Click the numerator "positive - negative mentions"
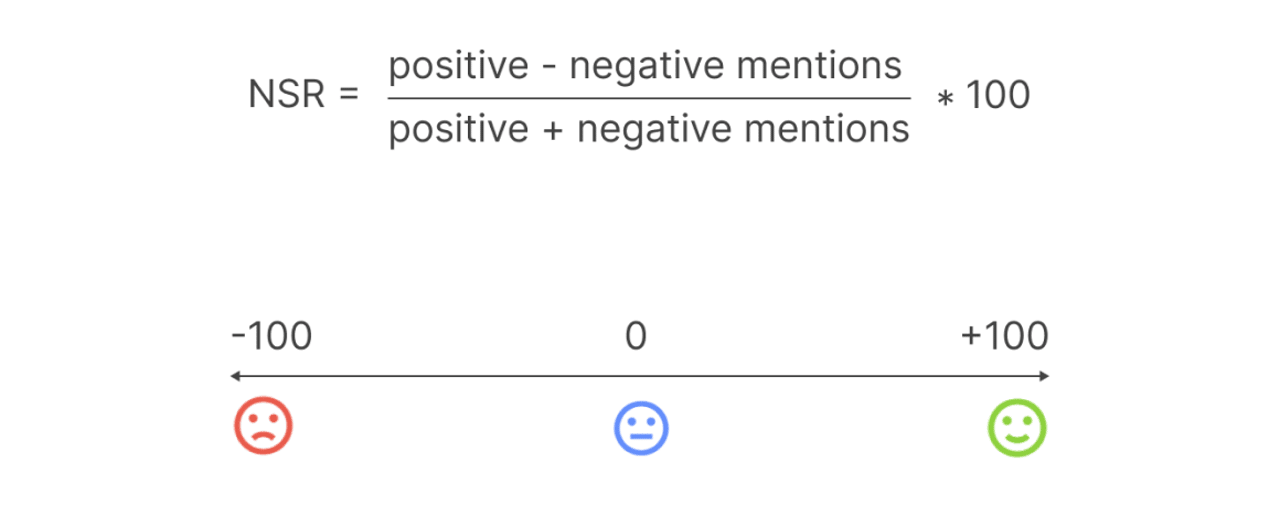Viewport: 1280px width, 505px height. click(x=645, y=67)
